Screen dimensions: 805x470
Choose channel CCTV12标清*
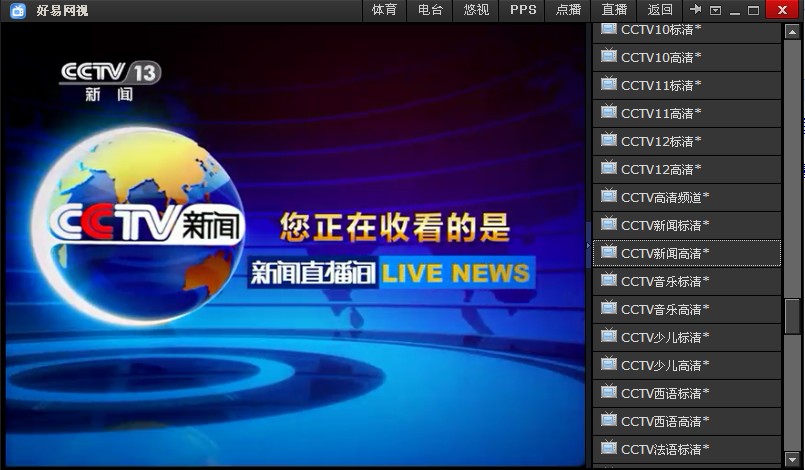tap(687, 141)
